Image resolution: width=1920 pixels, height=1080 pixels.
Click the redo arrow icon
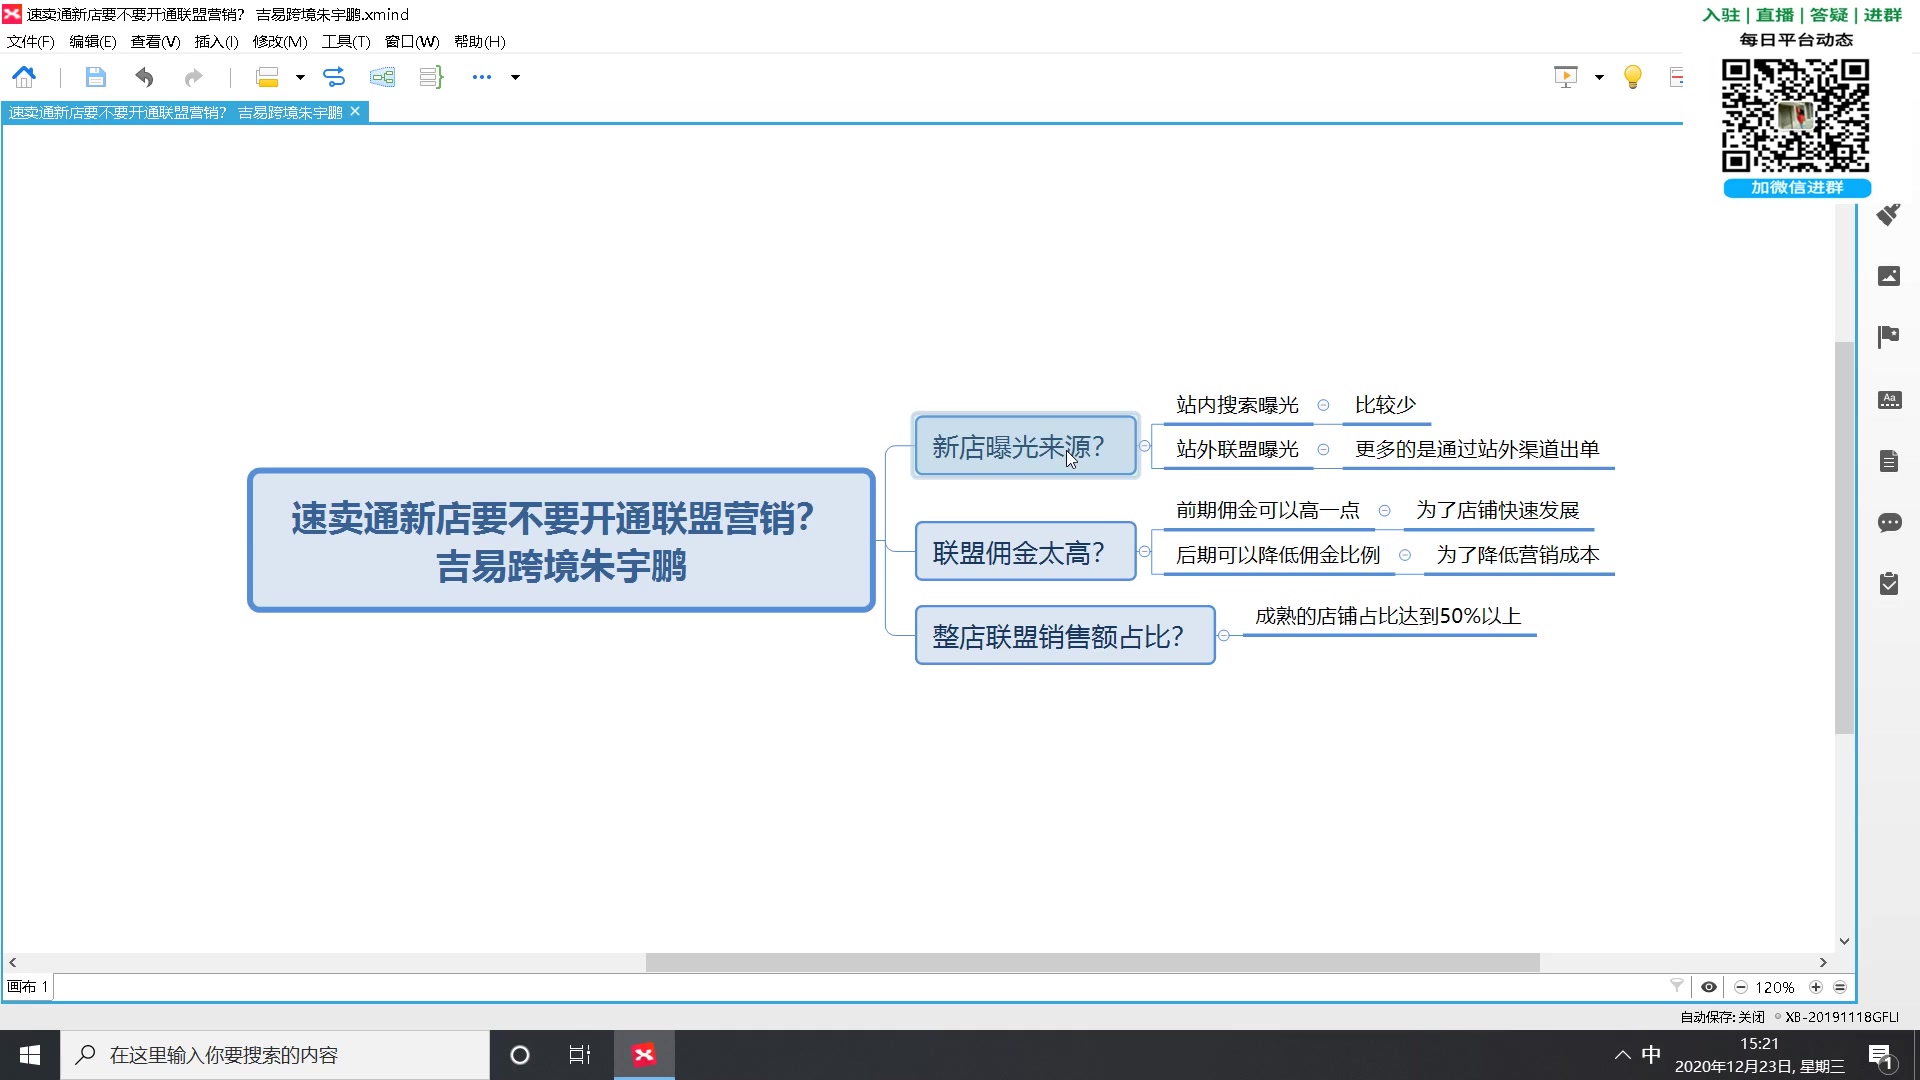[x=194, y=77]
